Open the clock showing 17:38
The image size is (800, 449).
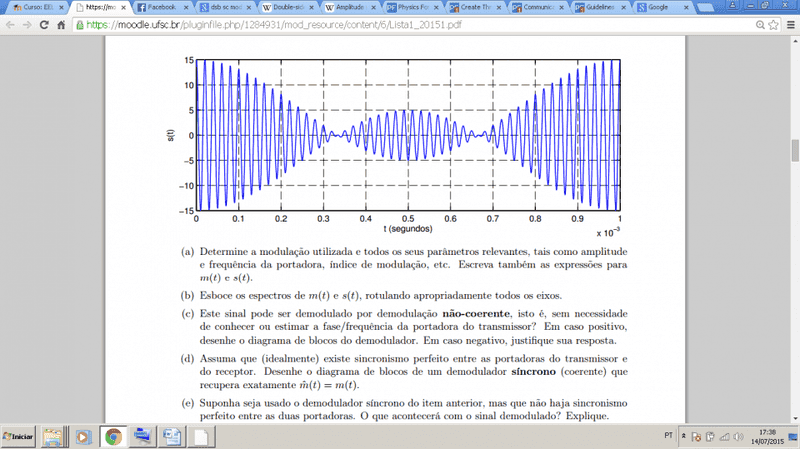[768, 437]
